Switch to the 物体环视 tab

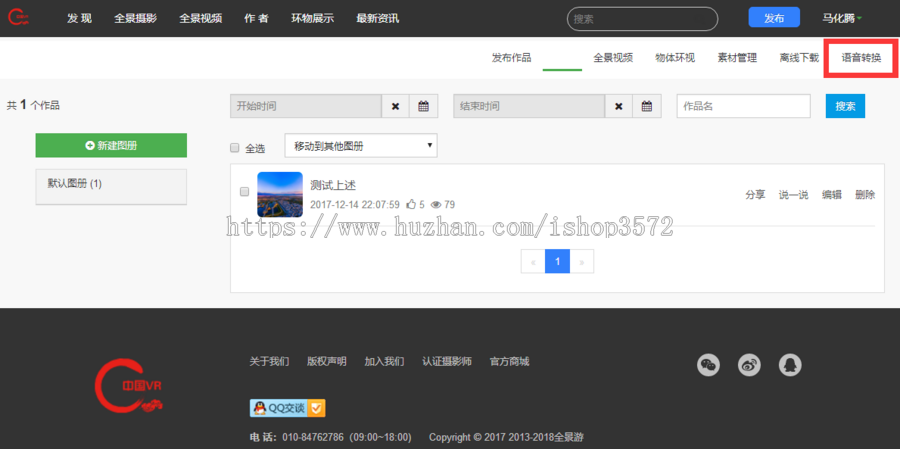(x=675, y=57)
